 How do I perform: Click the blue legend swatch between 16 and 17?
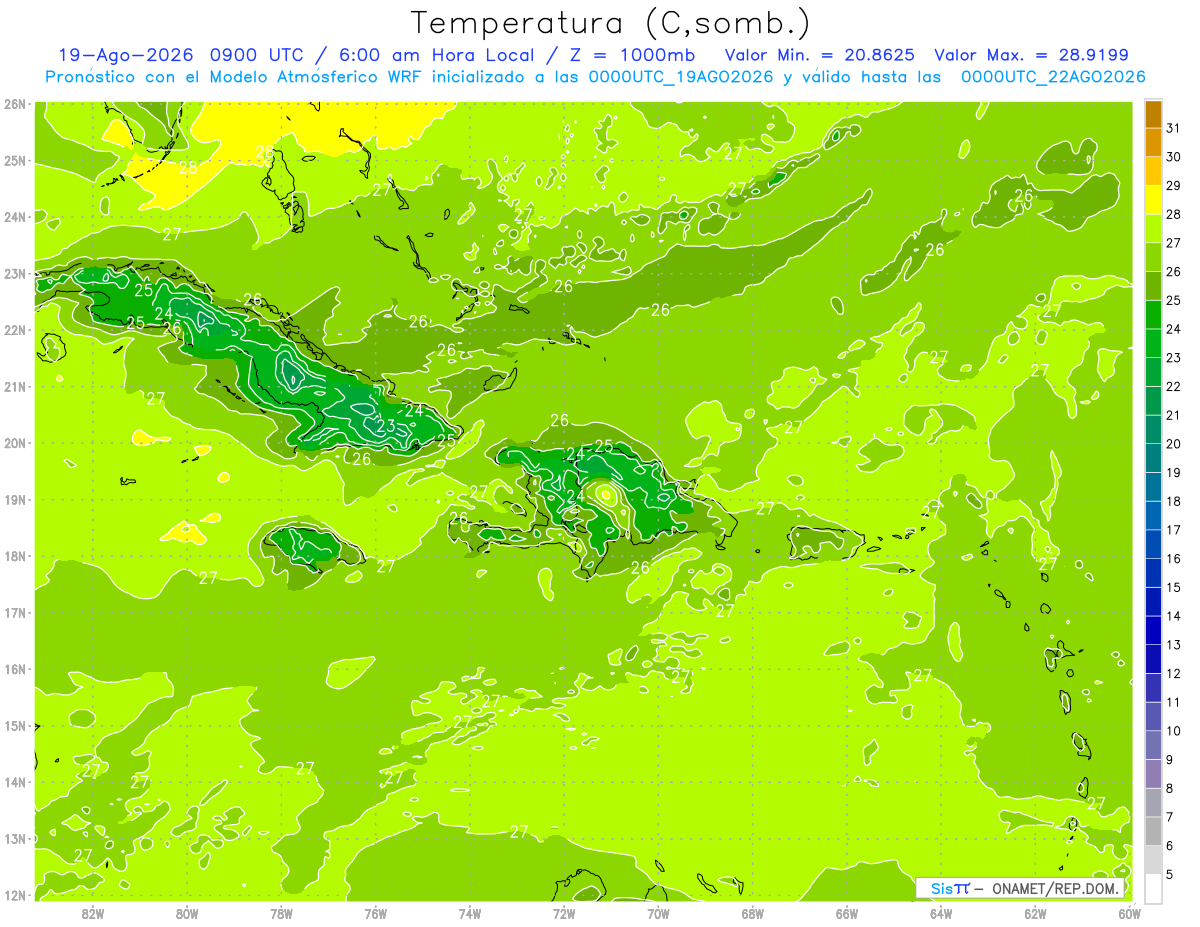1153,544
